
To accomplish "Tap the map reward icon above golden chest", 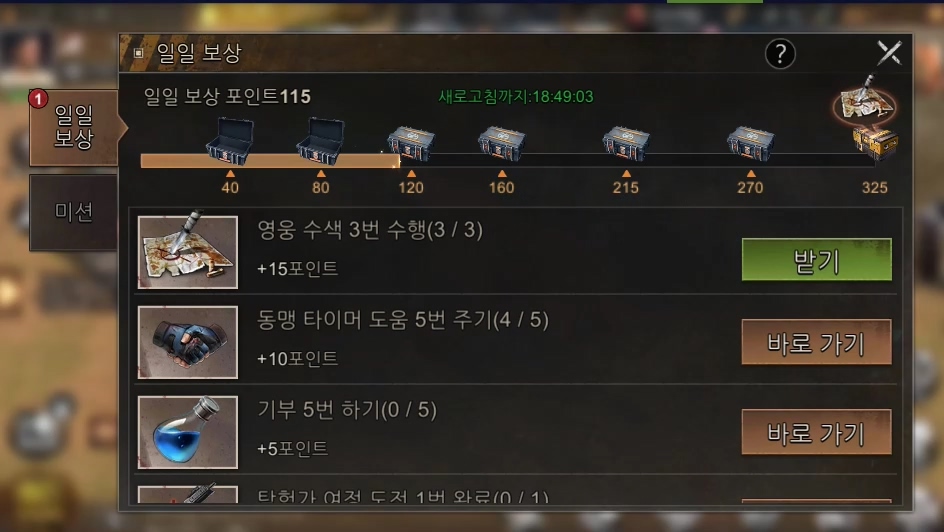I will coord(865,101).
